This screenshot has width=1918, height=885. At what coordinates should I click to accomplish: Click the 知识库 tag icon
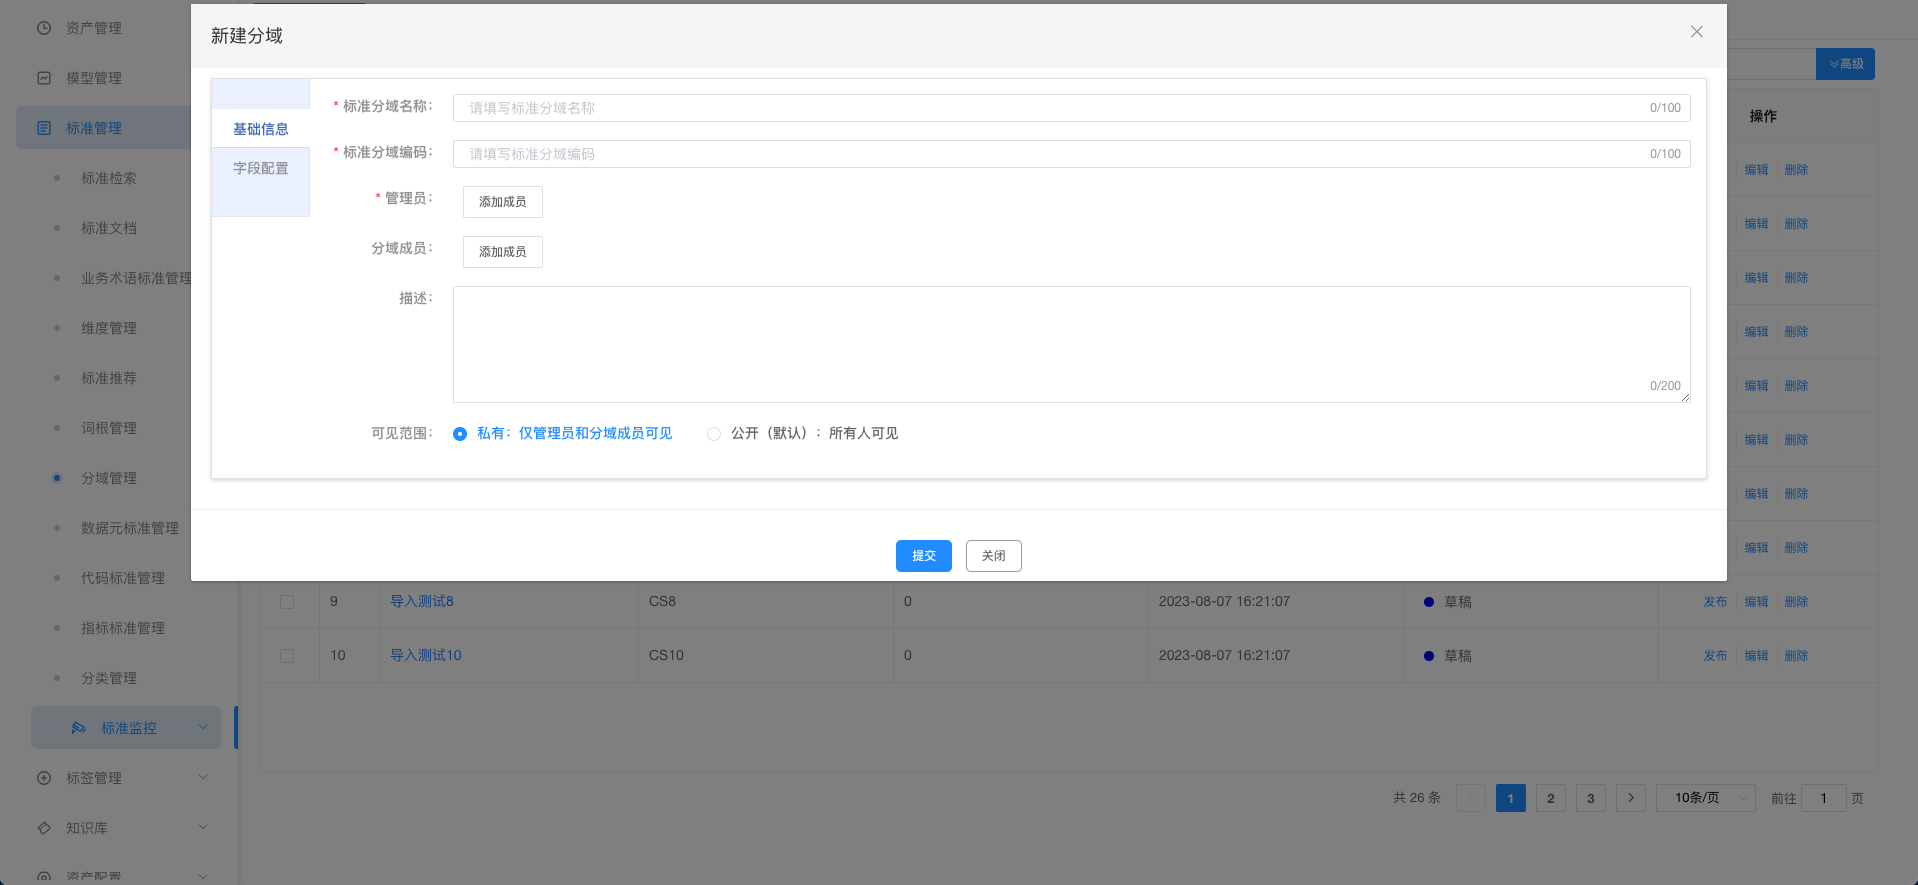[x=44, y=828]
